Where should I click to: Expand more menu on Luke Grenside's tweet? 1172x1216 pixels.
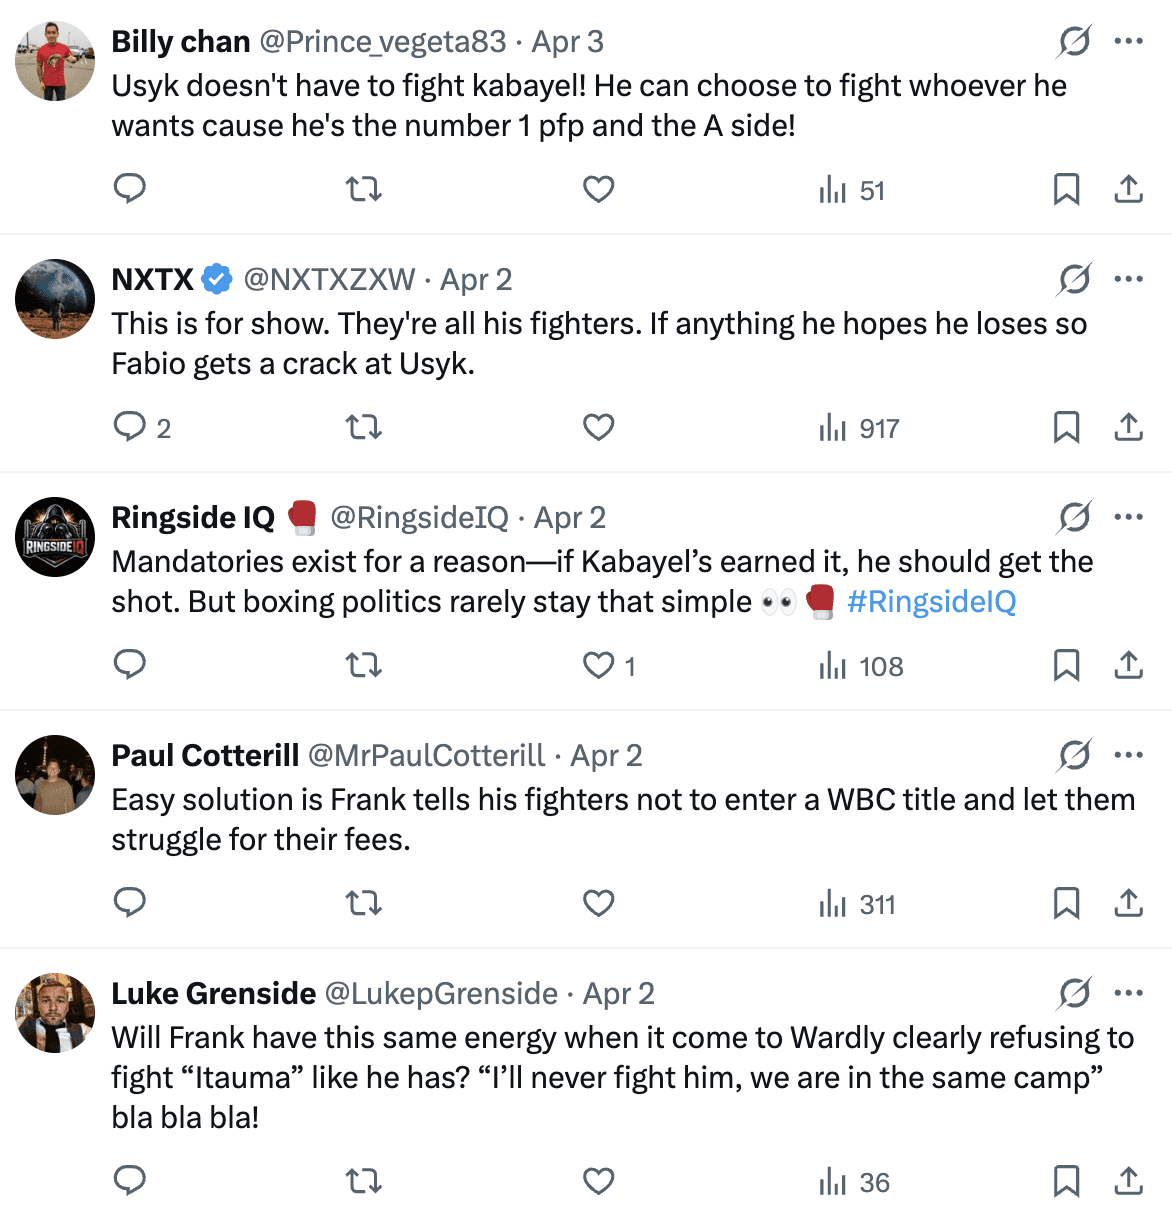click(x=1128, y=993)
